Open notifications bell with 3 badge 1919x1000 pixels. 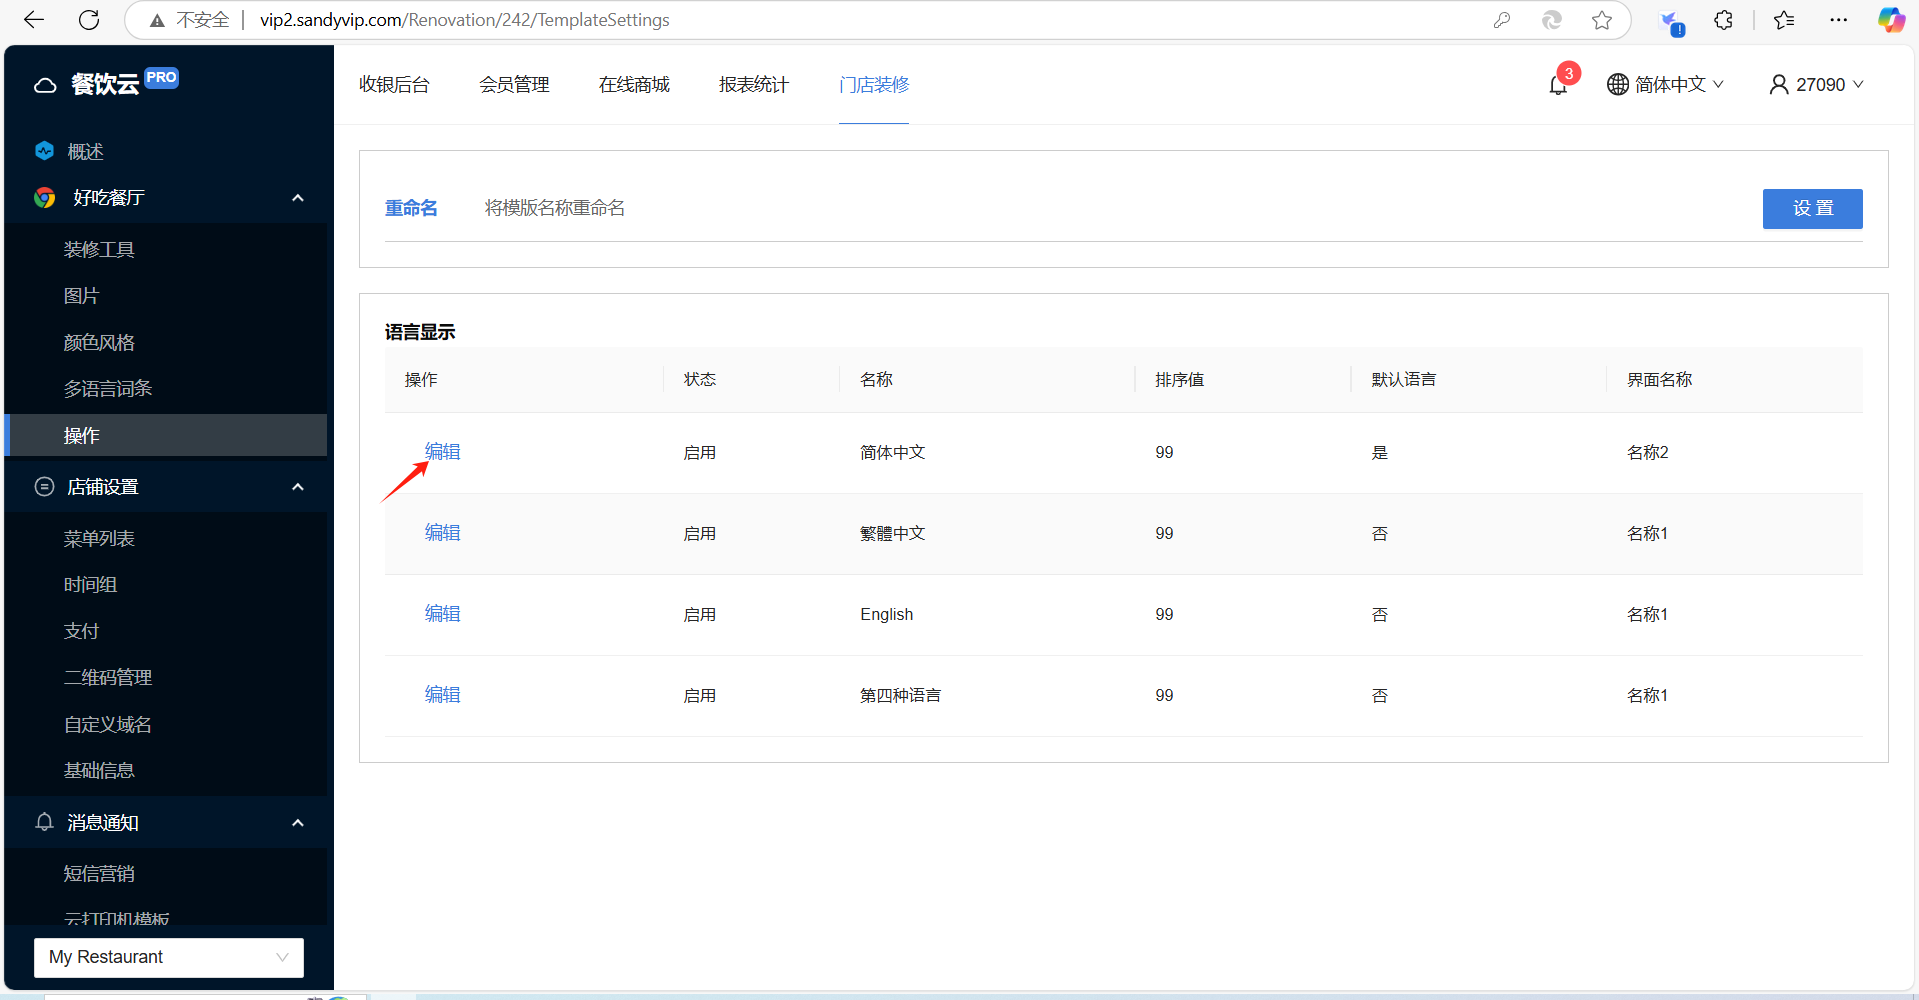(1558, 85)
